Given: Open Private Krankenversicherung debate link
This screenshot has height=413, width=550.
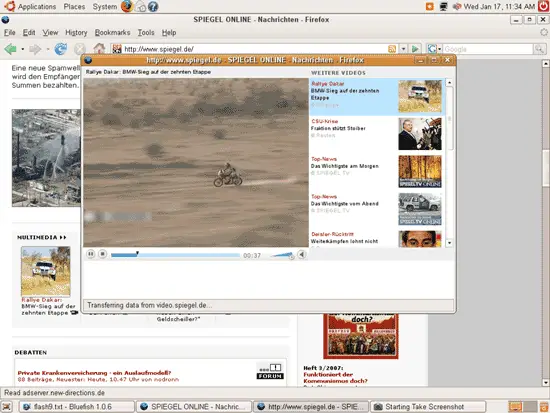Looking at the screenshot, I should pos(94,373).
